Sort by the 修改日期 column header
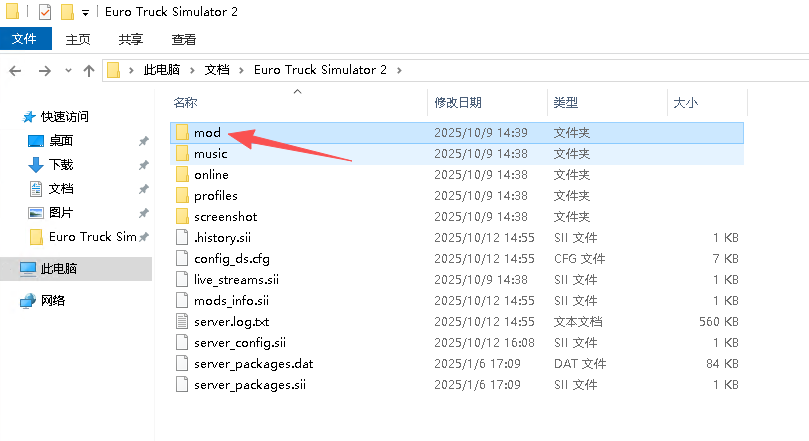Viewport: 809px width, 441px height. tap(458, 102)
